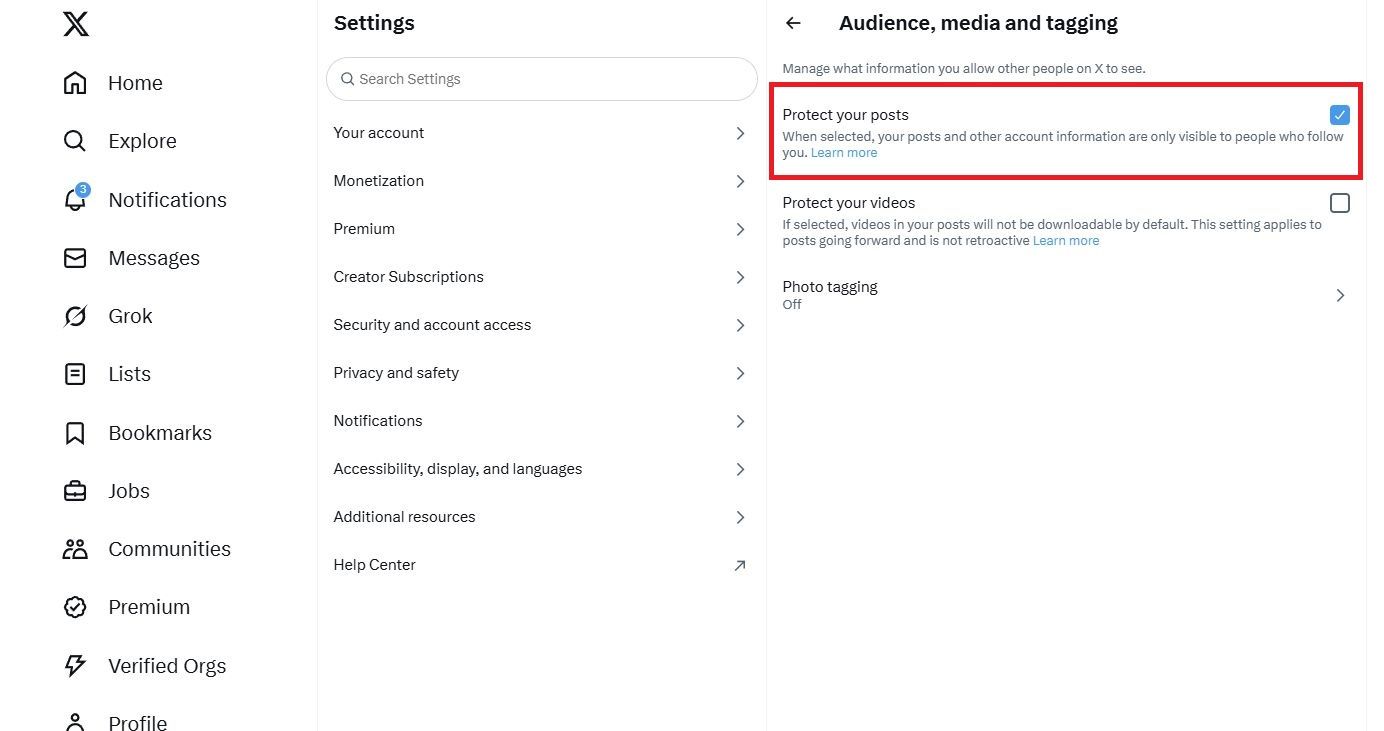Open Communities from the sidebar
Image resolution: width=1384 pixels, height=731 pixels.
169,549
